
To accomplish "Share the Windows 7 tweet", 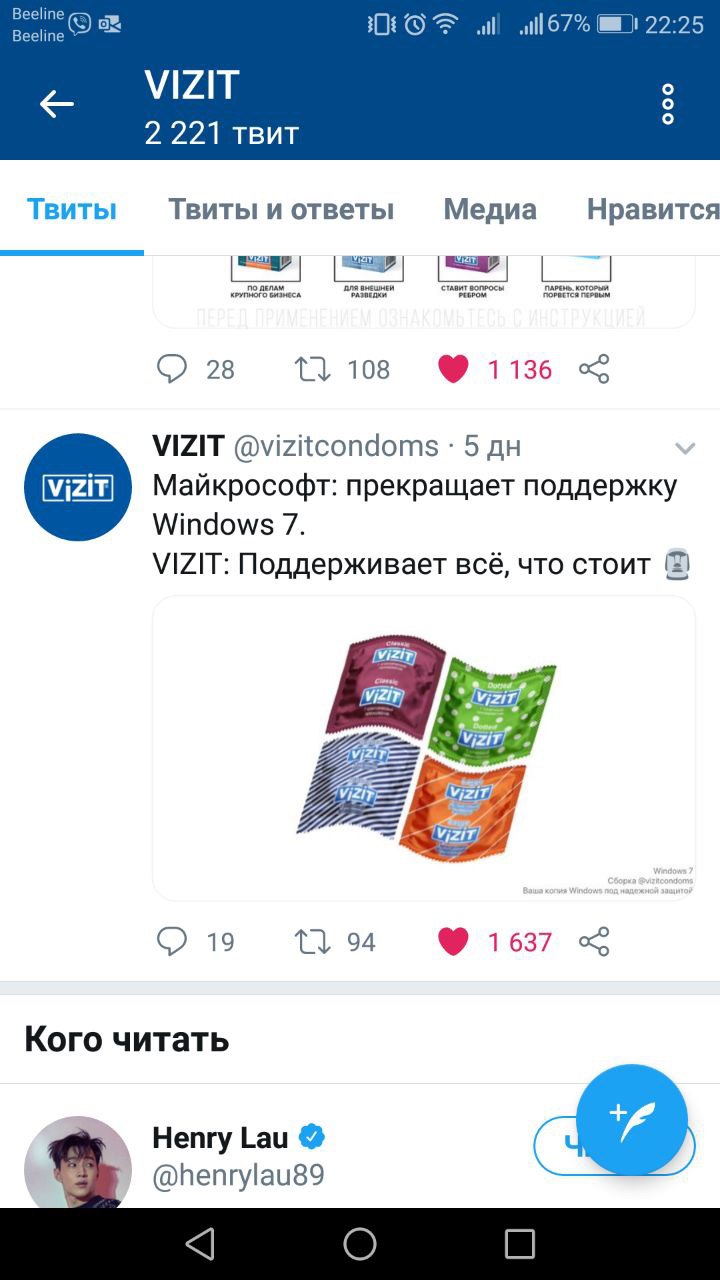I will pos(594,941).
